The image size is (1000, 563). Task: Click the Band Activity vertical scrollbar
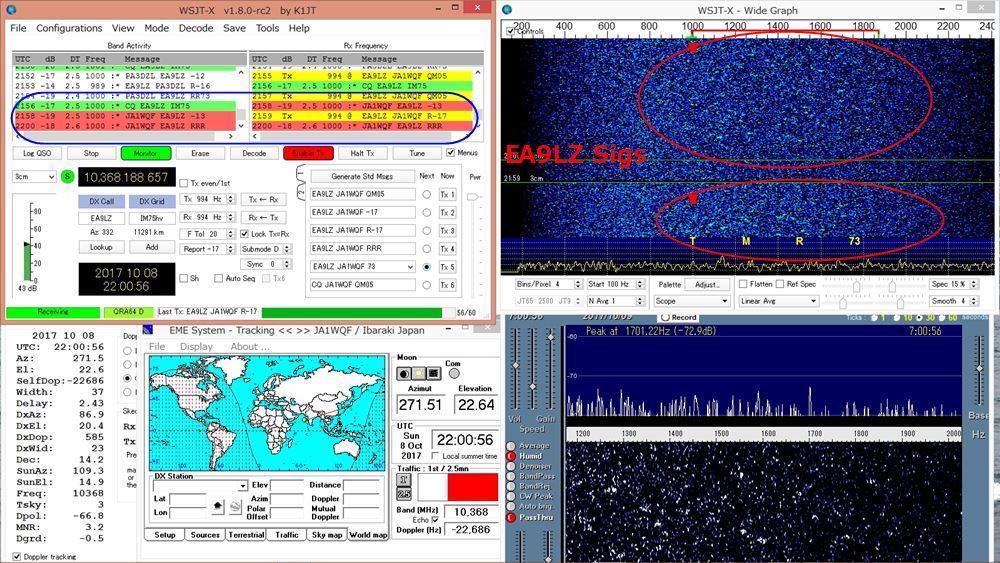(240, 98)
